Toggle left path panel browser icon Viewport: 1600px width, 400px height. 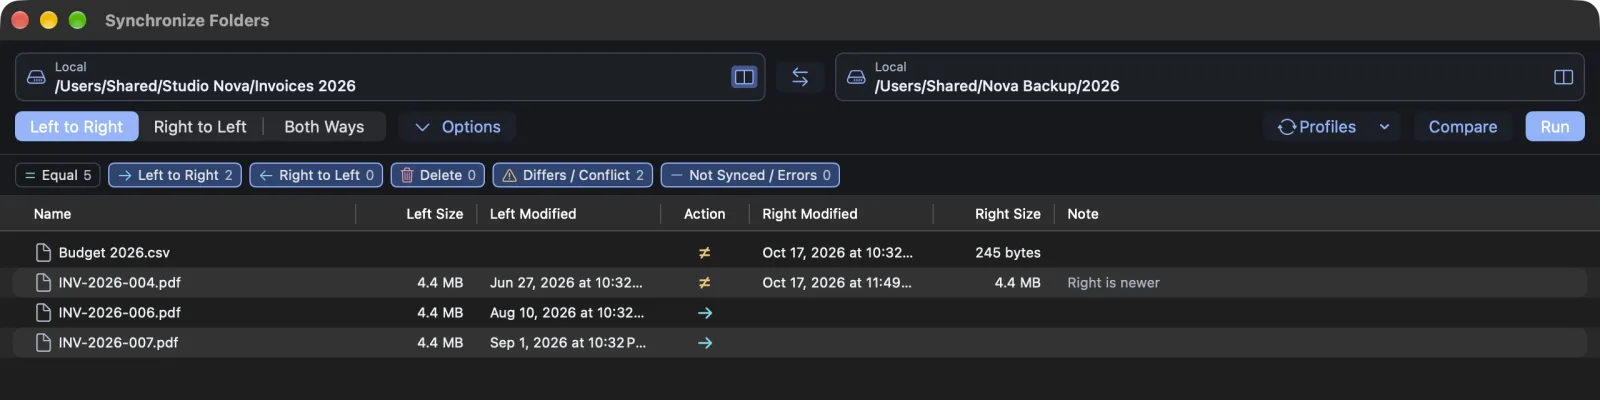click(x=744, y=77)
